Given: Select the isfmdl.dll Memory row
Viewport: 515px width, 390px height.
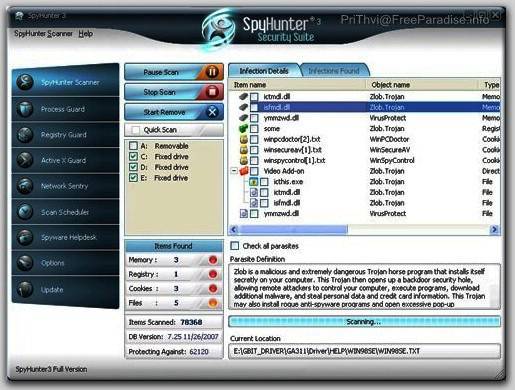Looking at the screenshot, I should (364, 107).
